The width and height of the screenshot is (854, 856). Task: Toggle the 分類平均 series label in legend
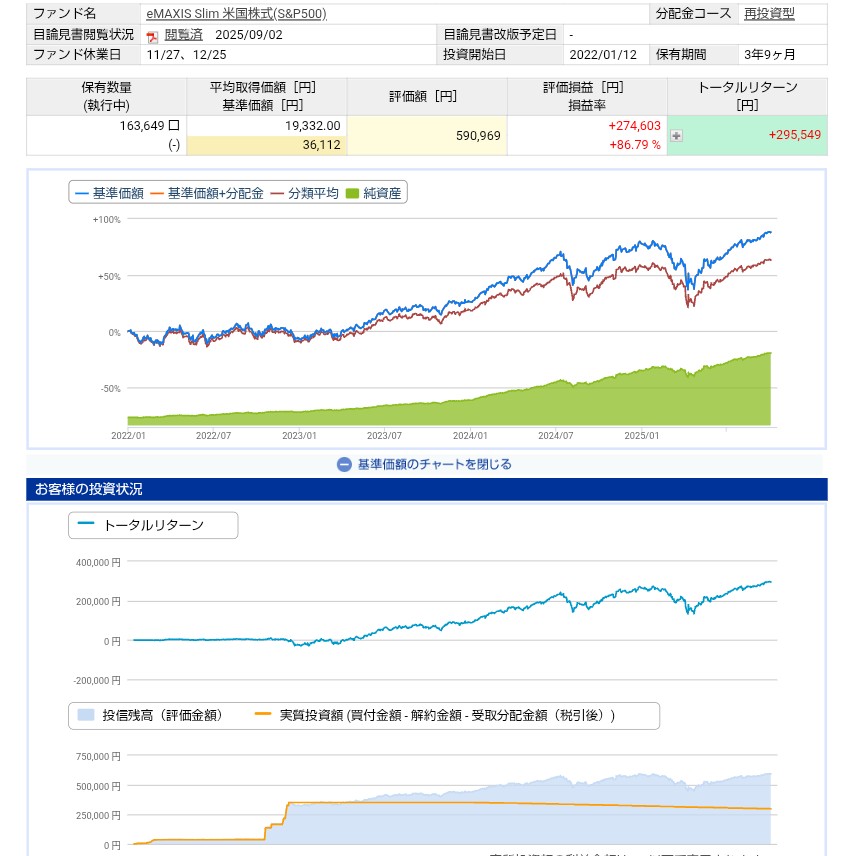(313, 194)
